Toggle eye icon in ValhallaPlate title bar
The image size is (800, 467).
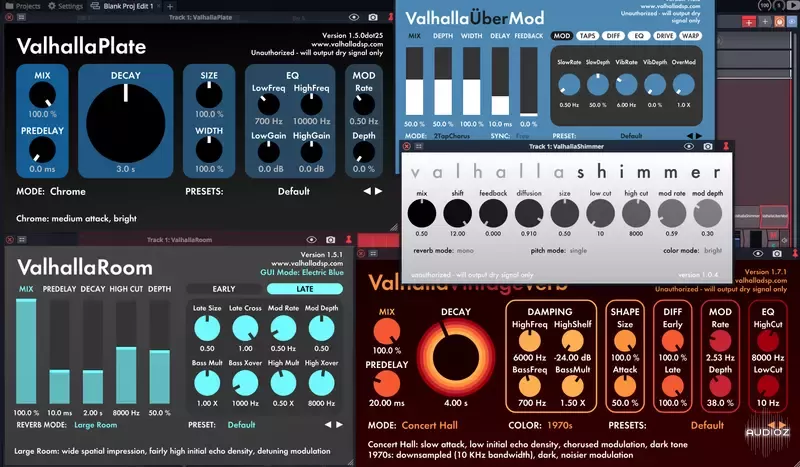[354, 17]
